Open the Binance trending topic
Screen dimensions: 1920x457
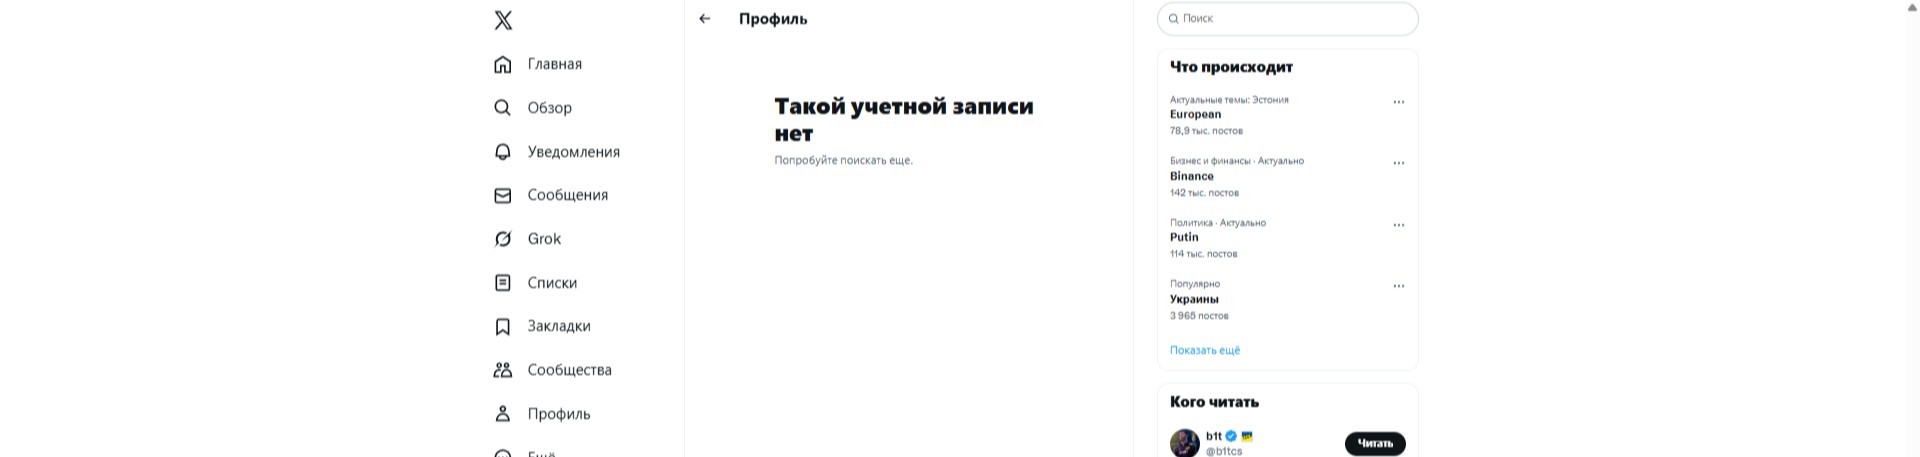[1192, 176]
